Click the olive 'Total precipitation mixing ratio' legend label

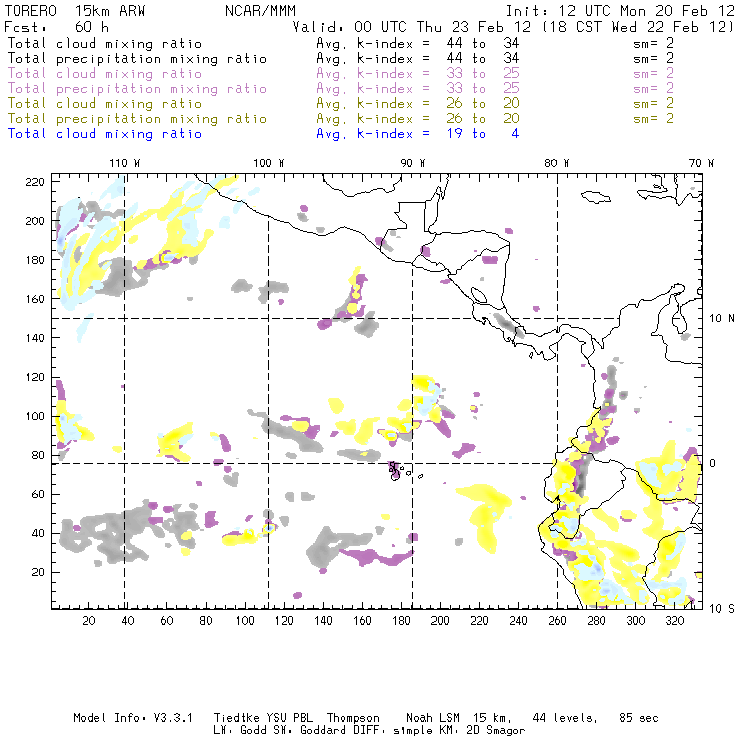137,119
